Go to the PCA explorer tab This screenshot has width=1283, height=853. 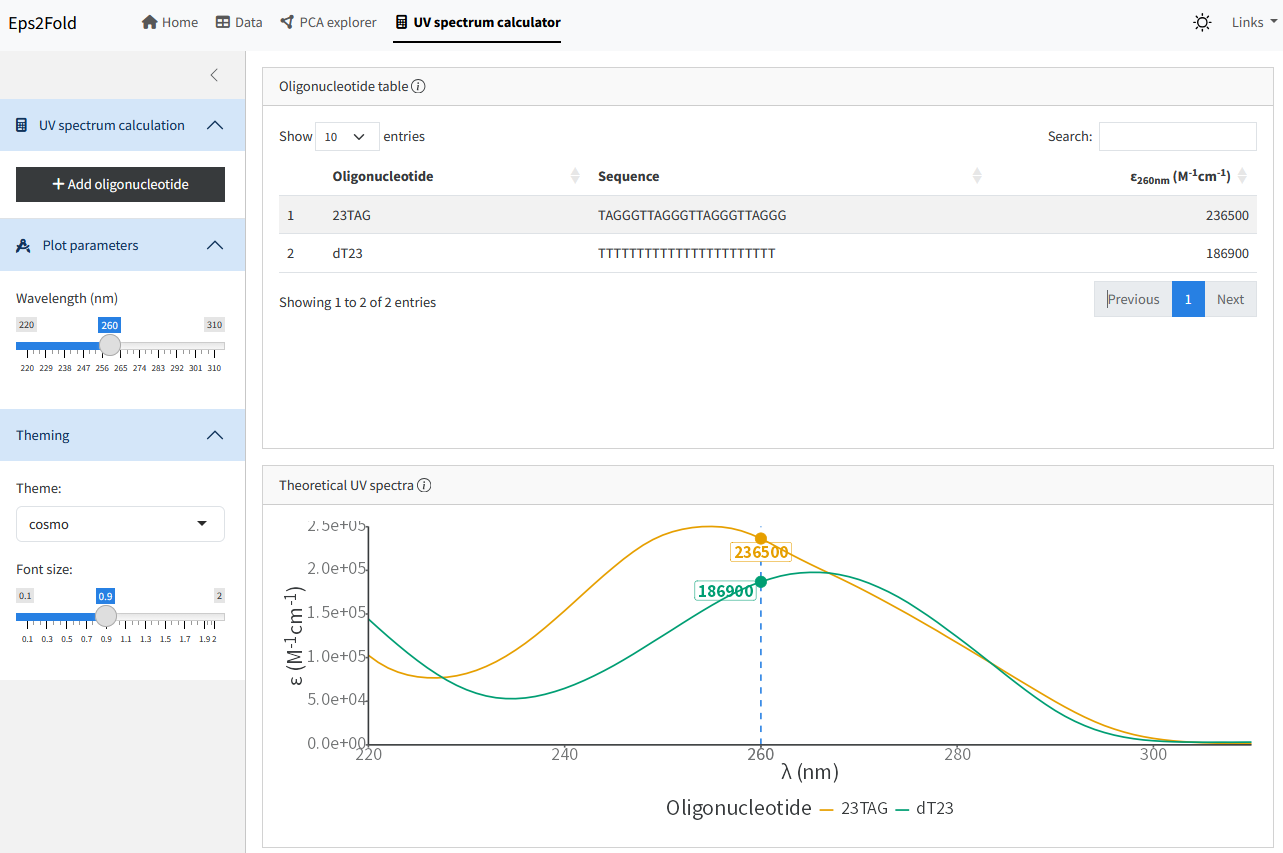click(x=328, y=22)
